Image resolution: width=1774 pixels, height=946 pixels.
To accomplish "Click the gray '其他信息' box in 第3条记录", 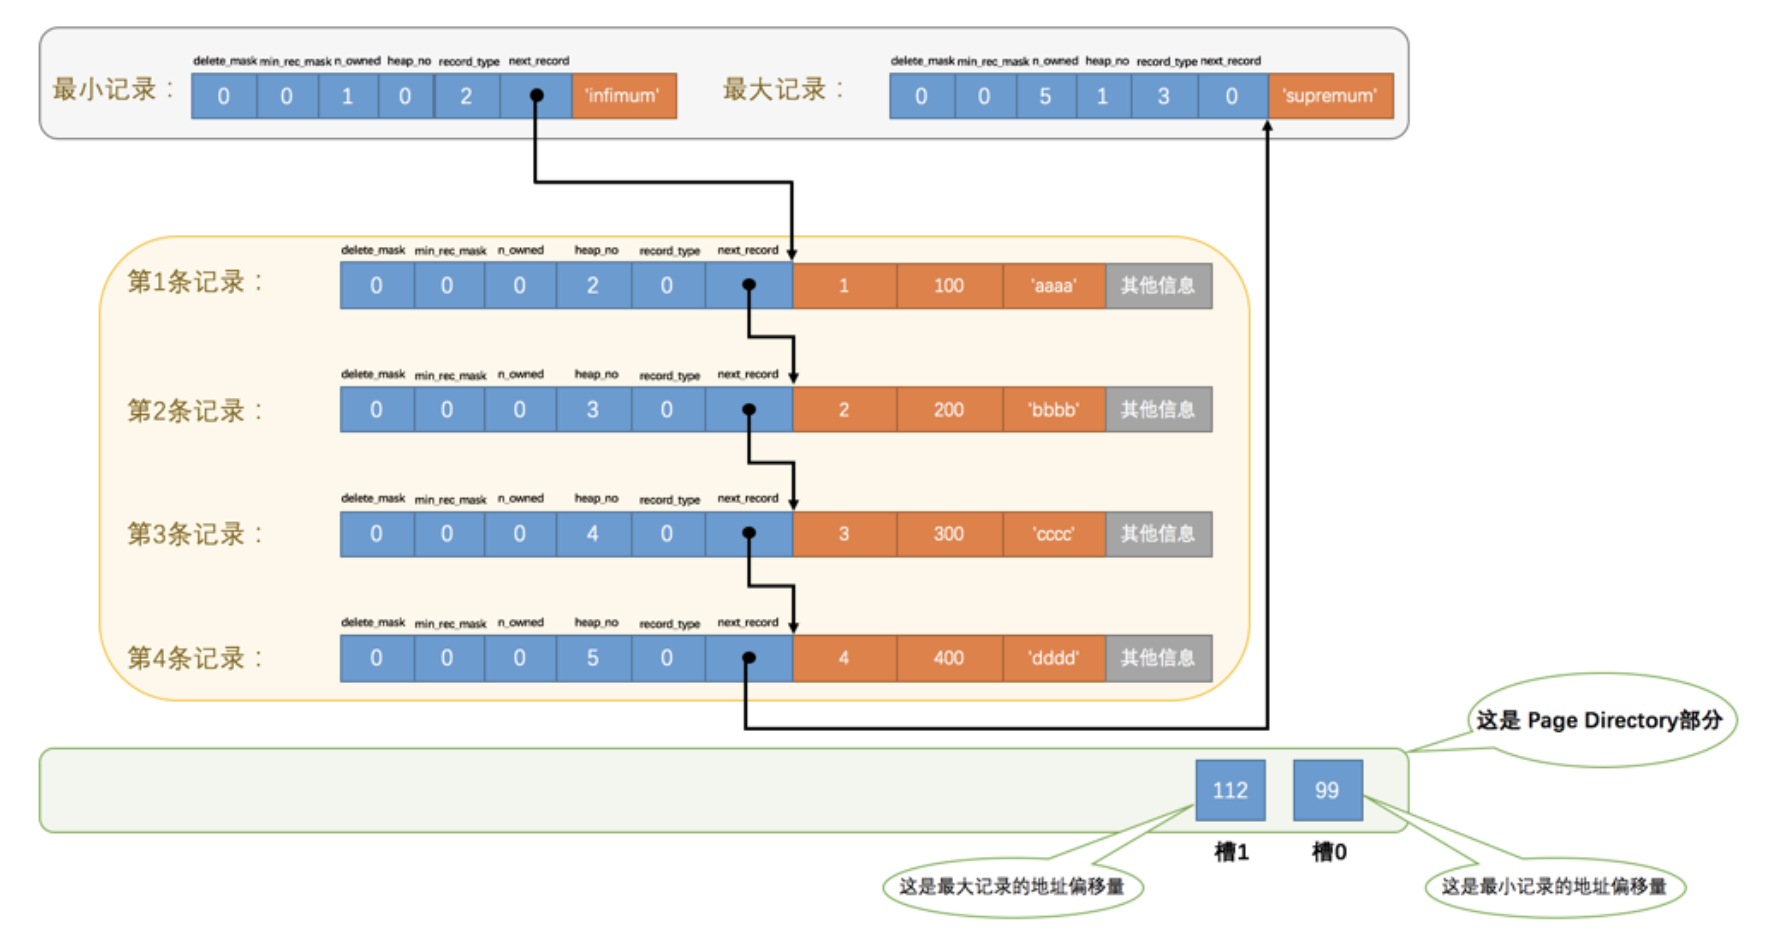I will tap(1158, 534).
